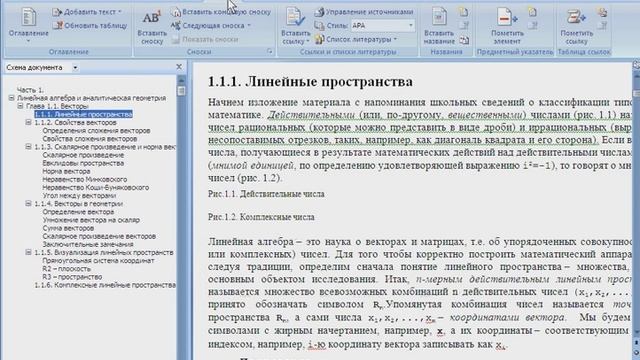Click Вставить концевую сноску

pyautogui.click(x=221, y=12)
